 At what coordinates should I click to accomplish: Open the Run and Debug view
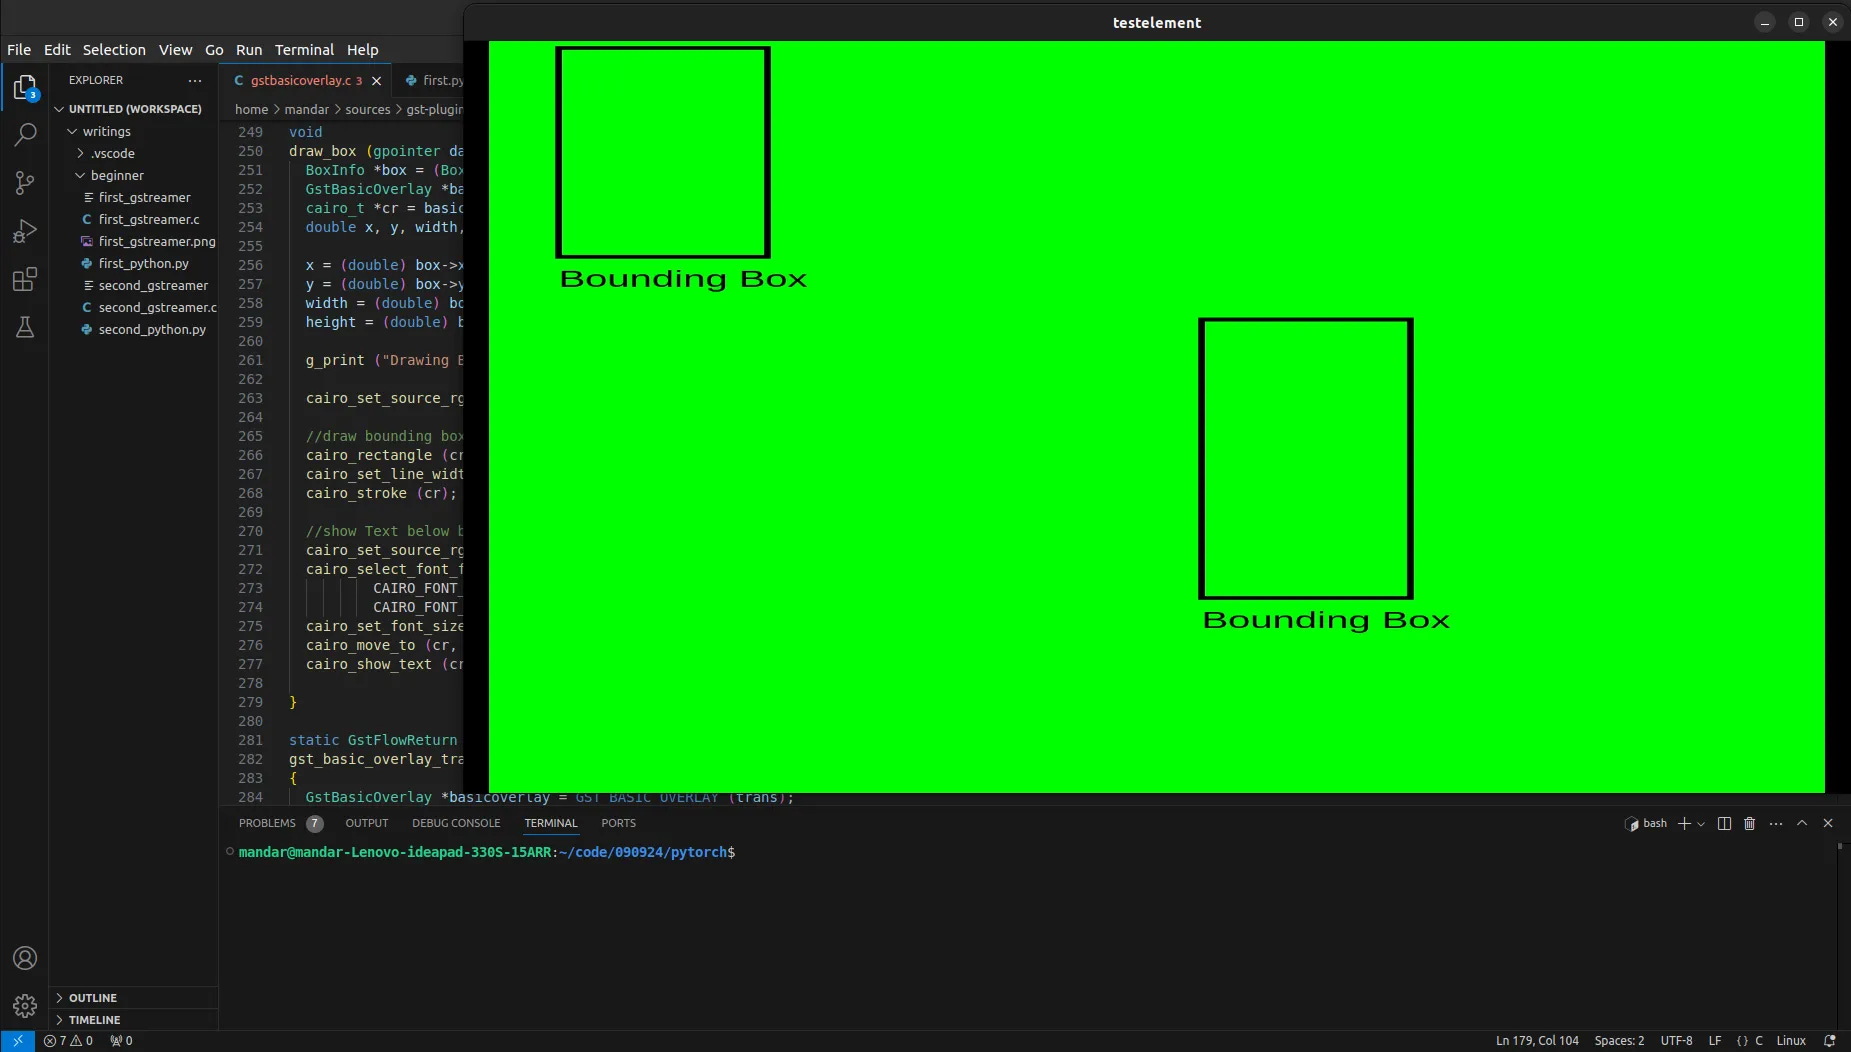pos(25,231)
